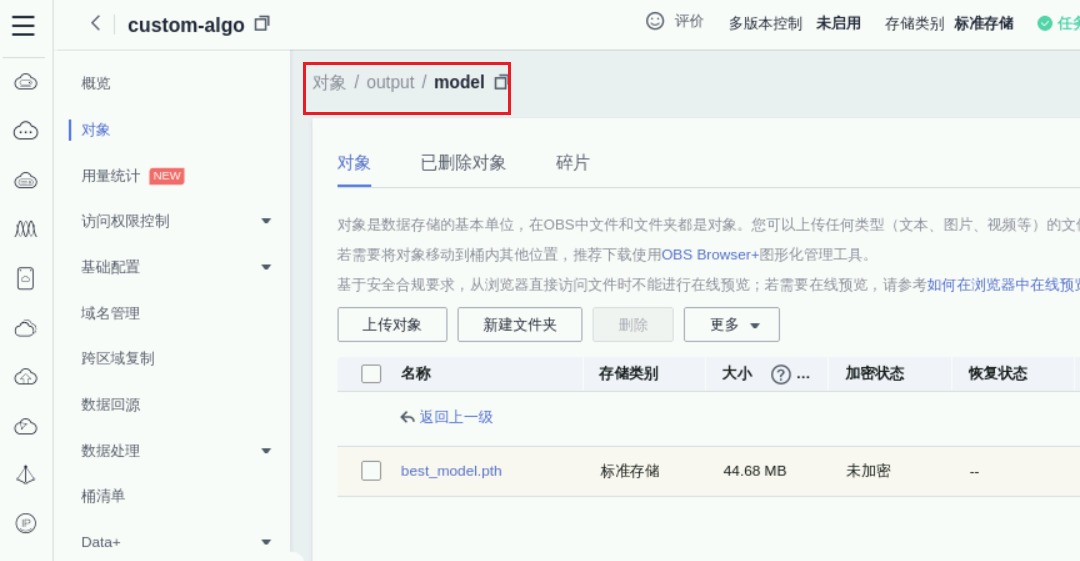Screen dimensions: 1080x561
Task: Click output in the breadcrumb path
Action: (390, 82)
